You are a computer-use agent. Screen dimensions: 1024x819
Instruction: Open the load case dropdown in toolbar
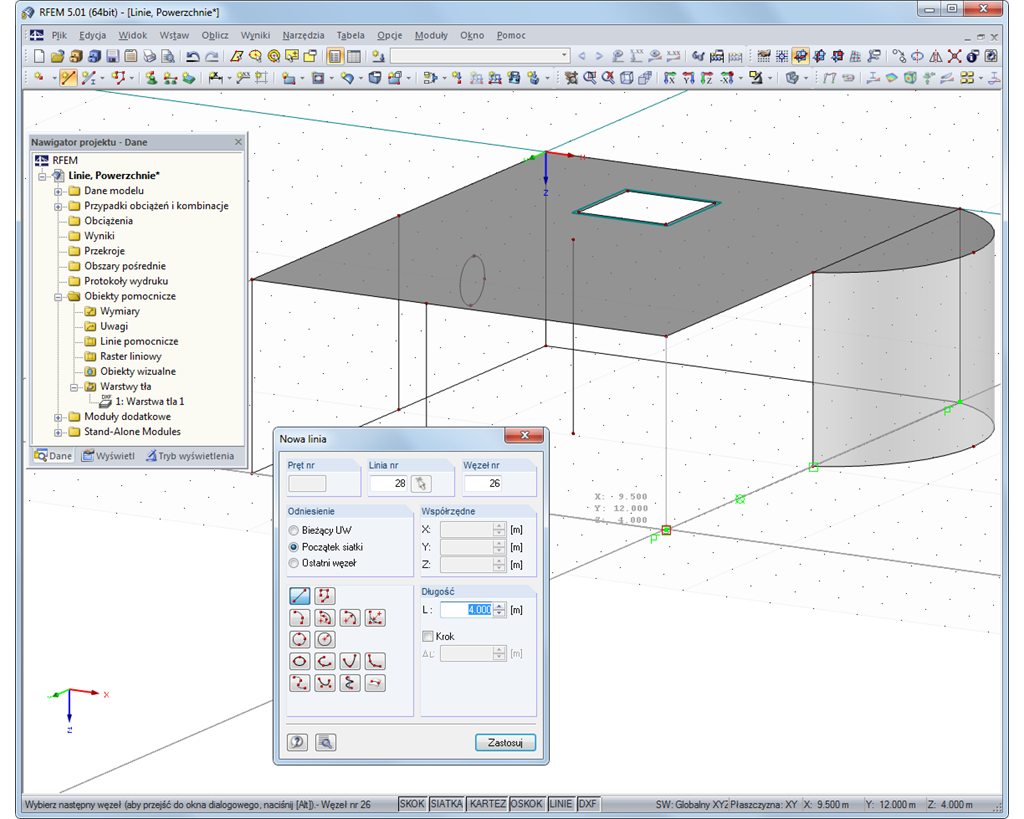click(x=564, y=56)
